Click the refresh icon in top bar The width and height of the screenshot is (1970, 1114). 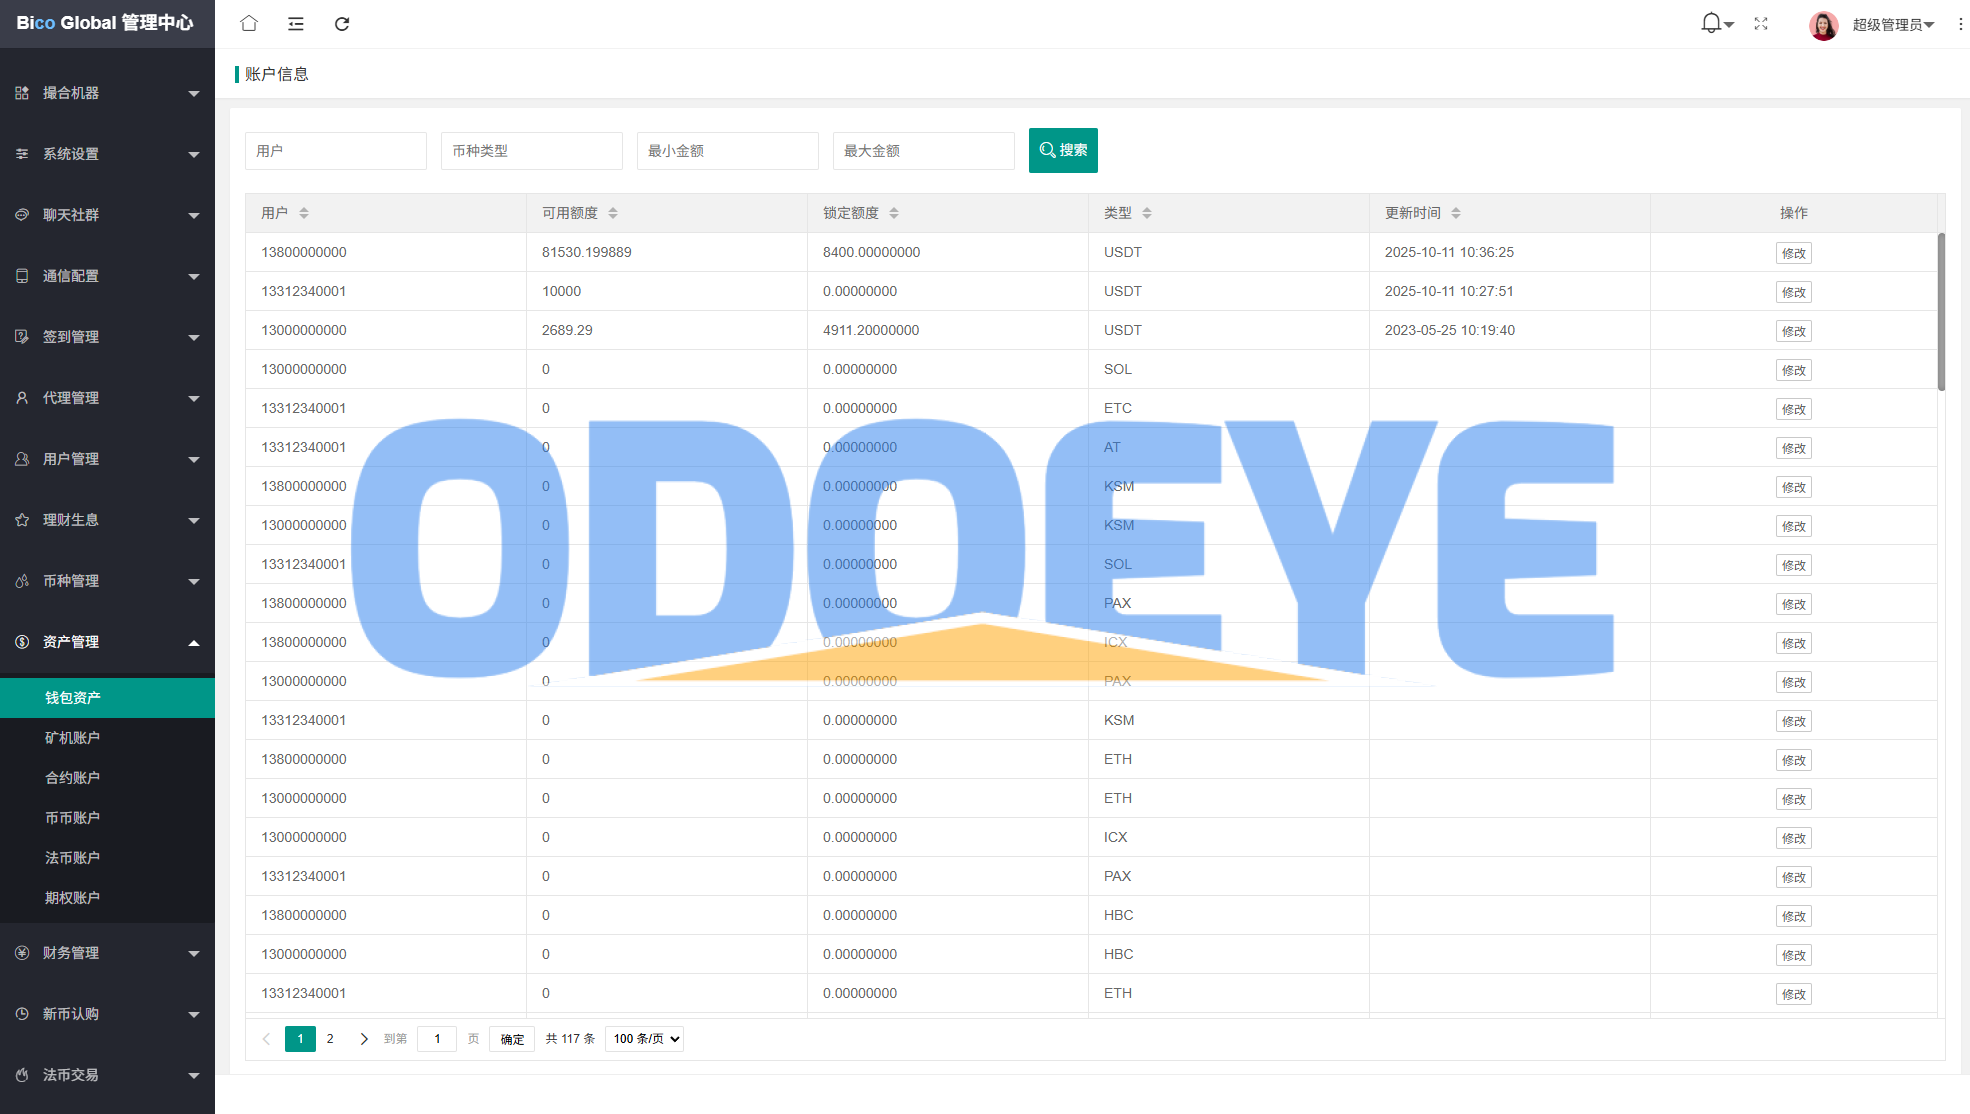pos(342,23)
